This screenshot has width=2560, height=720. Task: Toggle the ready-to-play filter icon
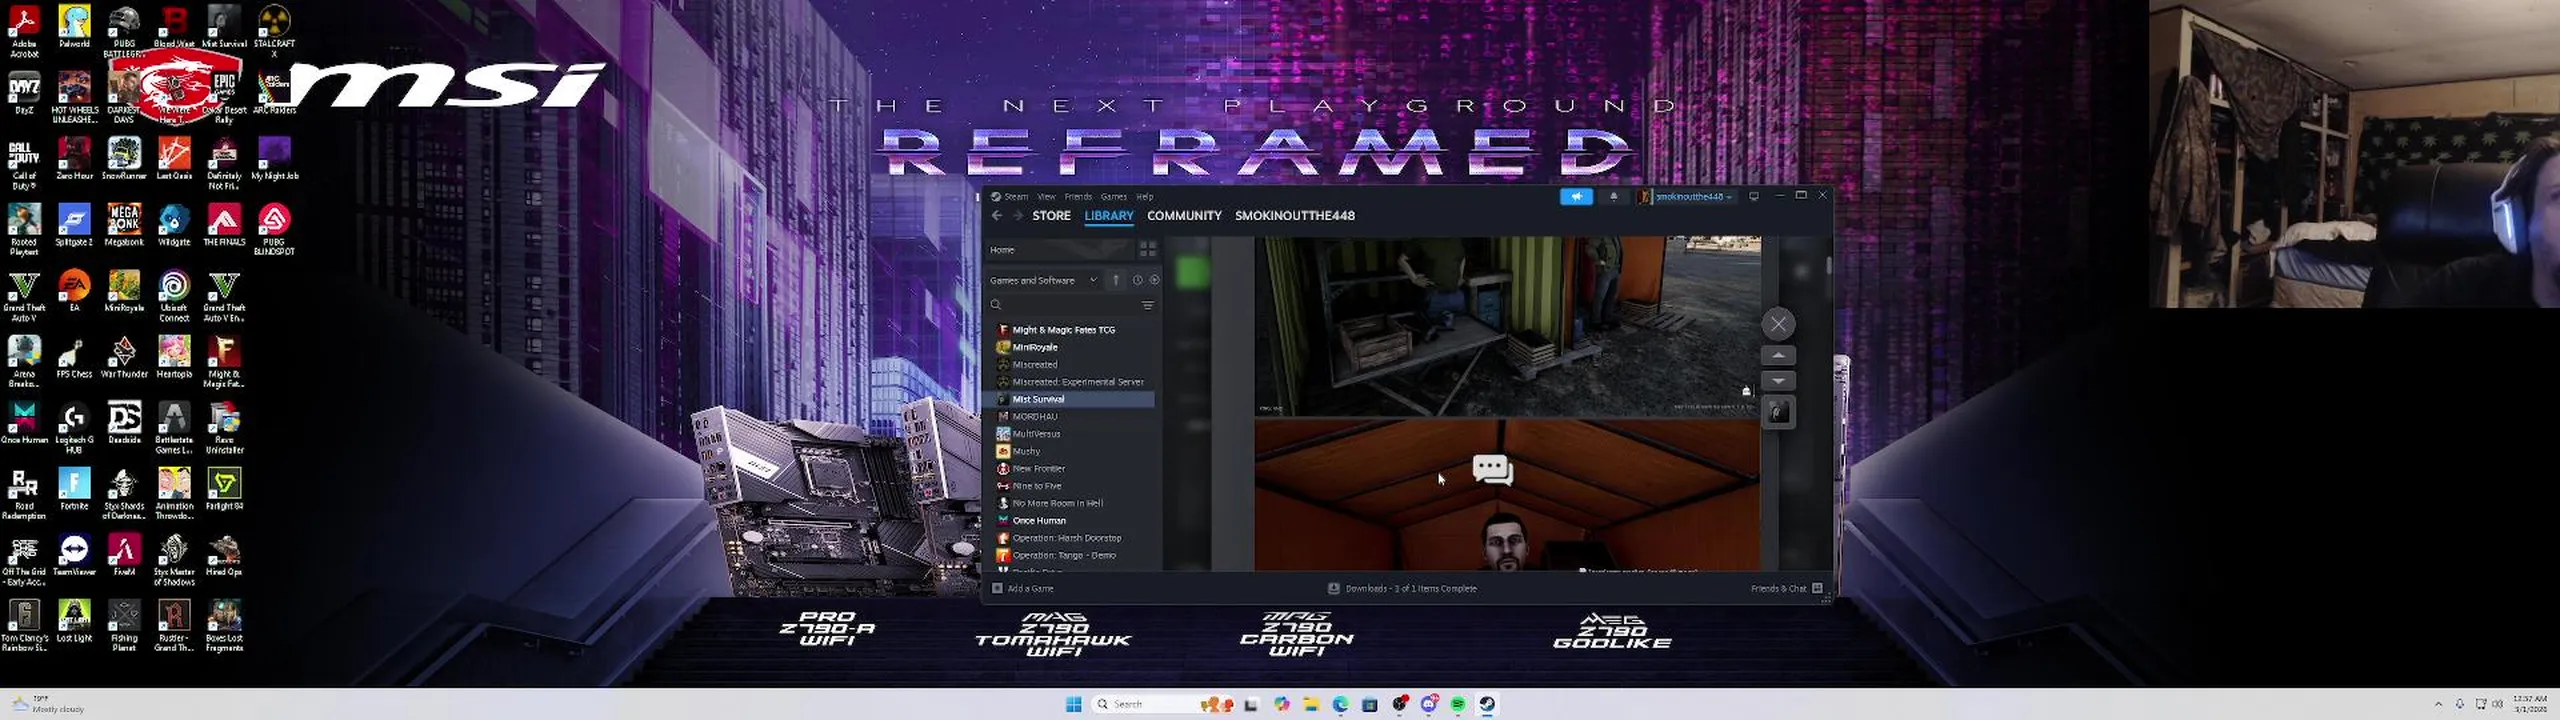pyautogui.click(x=1154, y=281)
